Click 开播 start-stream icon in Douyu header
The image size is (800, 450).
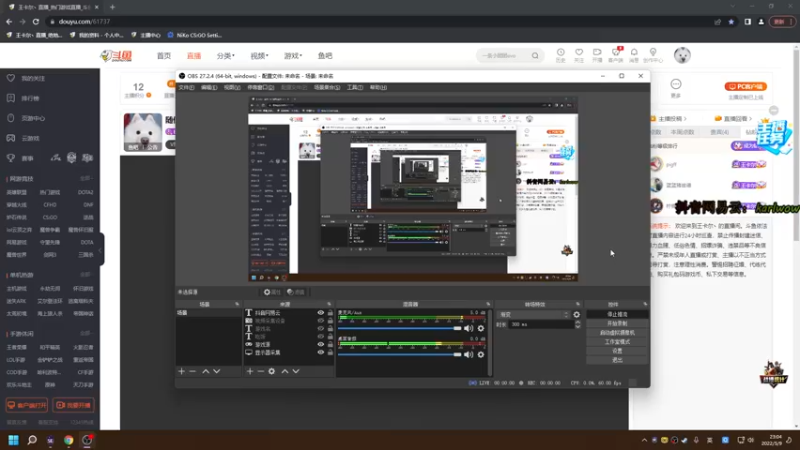[597, 55]
